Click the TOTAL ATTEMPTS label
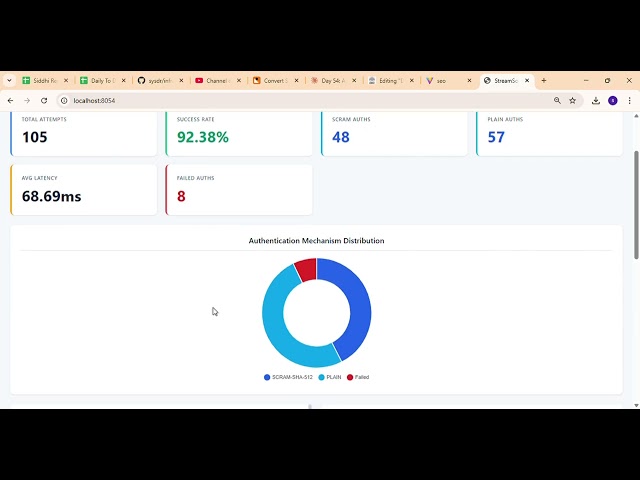This screenshot has height=480, width=640. [44, 119]
